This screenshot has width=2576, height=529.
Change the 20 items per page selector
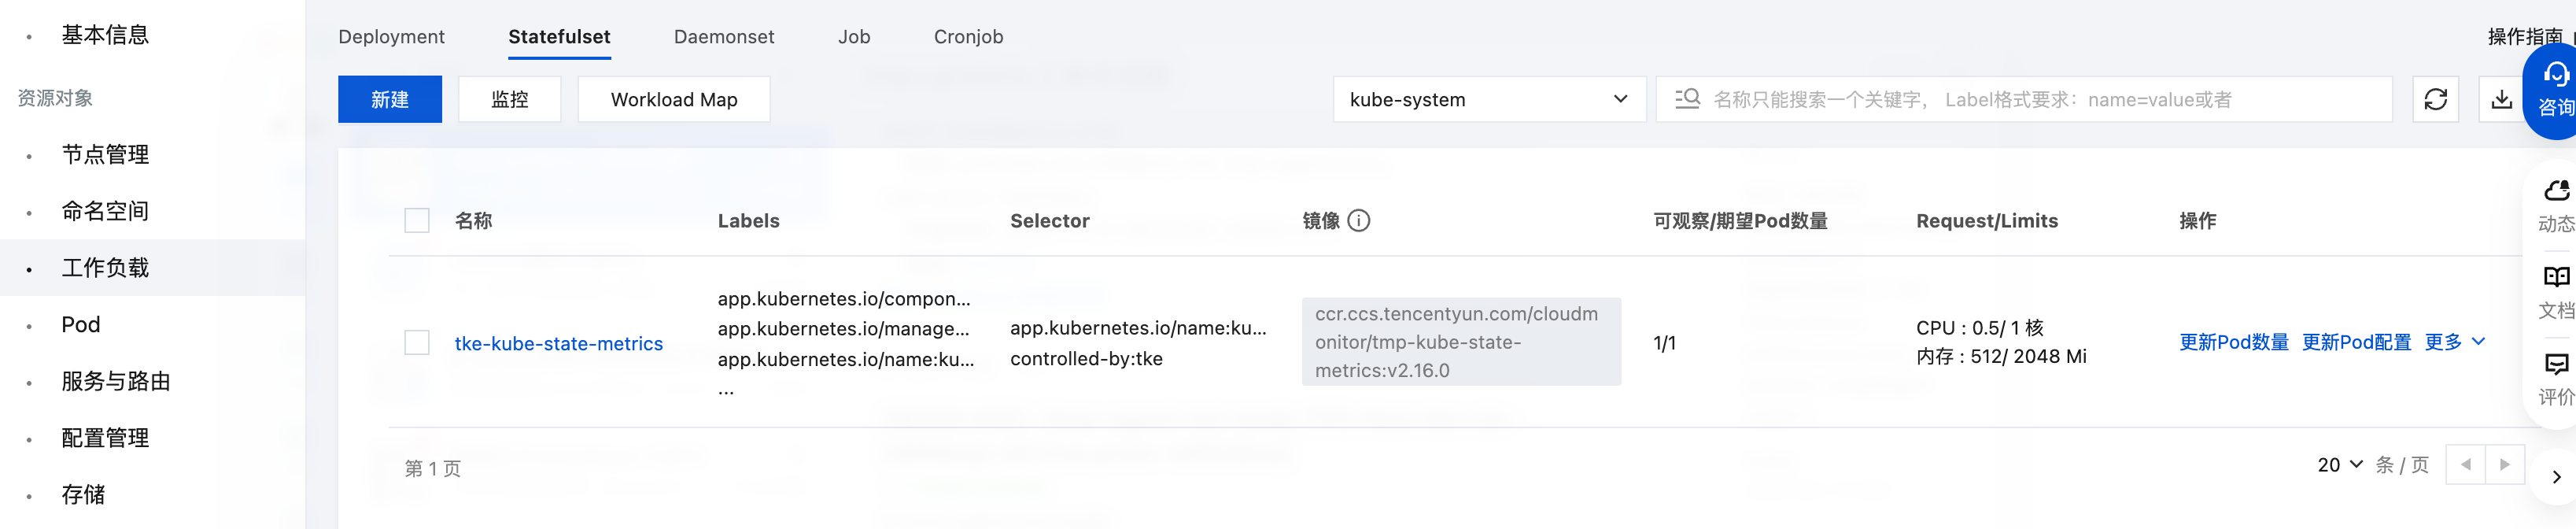(2339, 465)
